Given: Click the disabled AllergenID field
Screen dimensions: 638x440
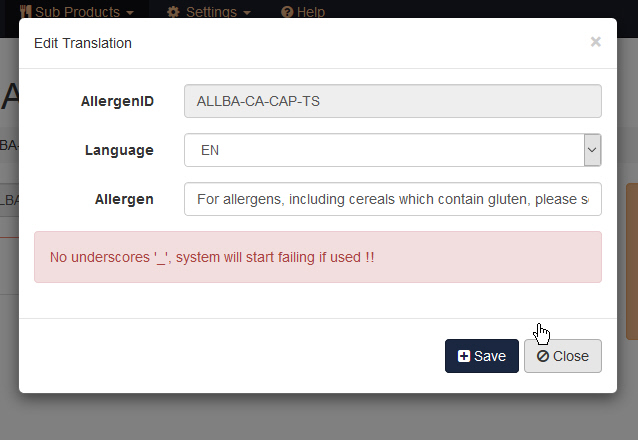Looking at the screenshot, I should (x=393, y=101).
